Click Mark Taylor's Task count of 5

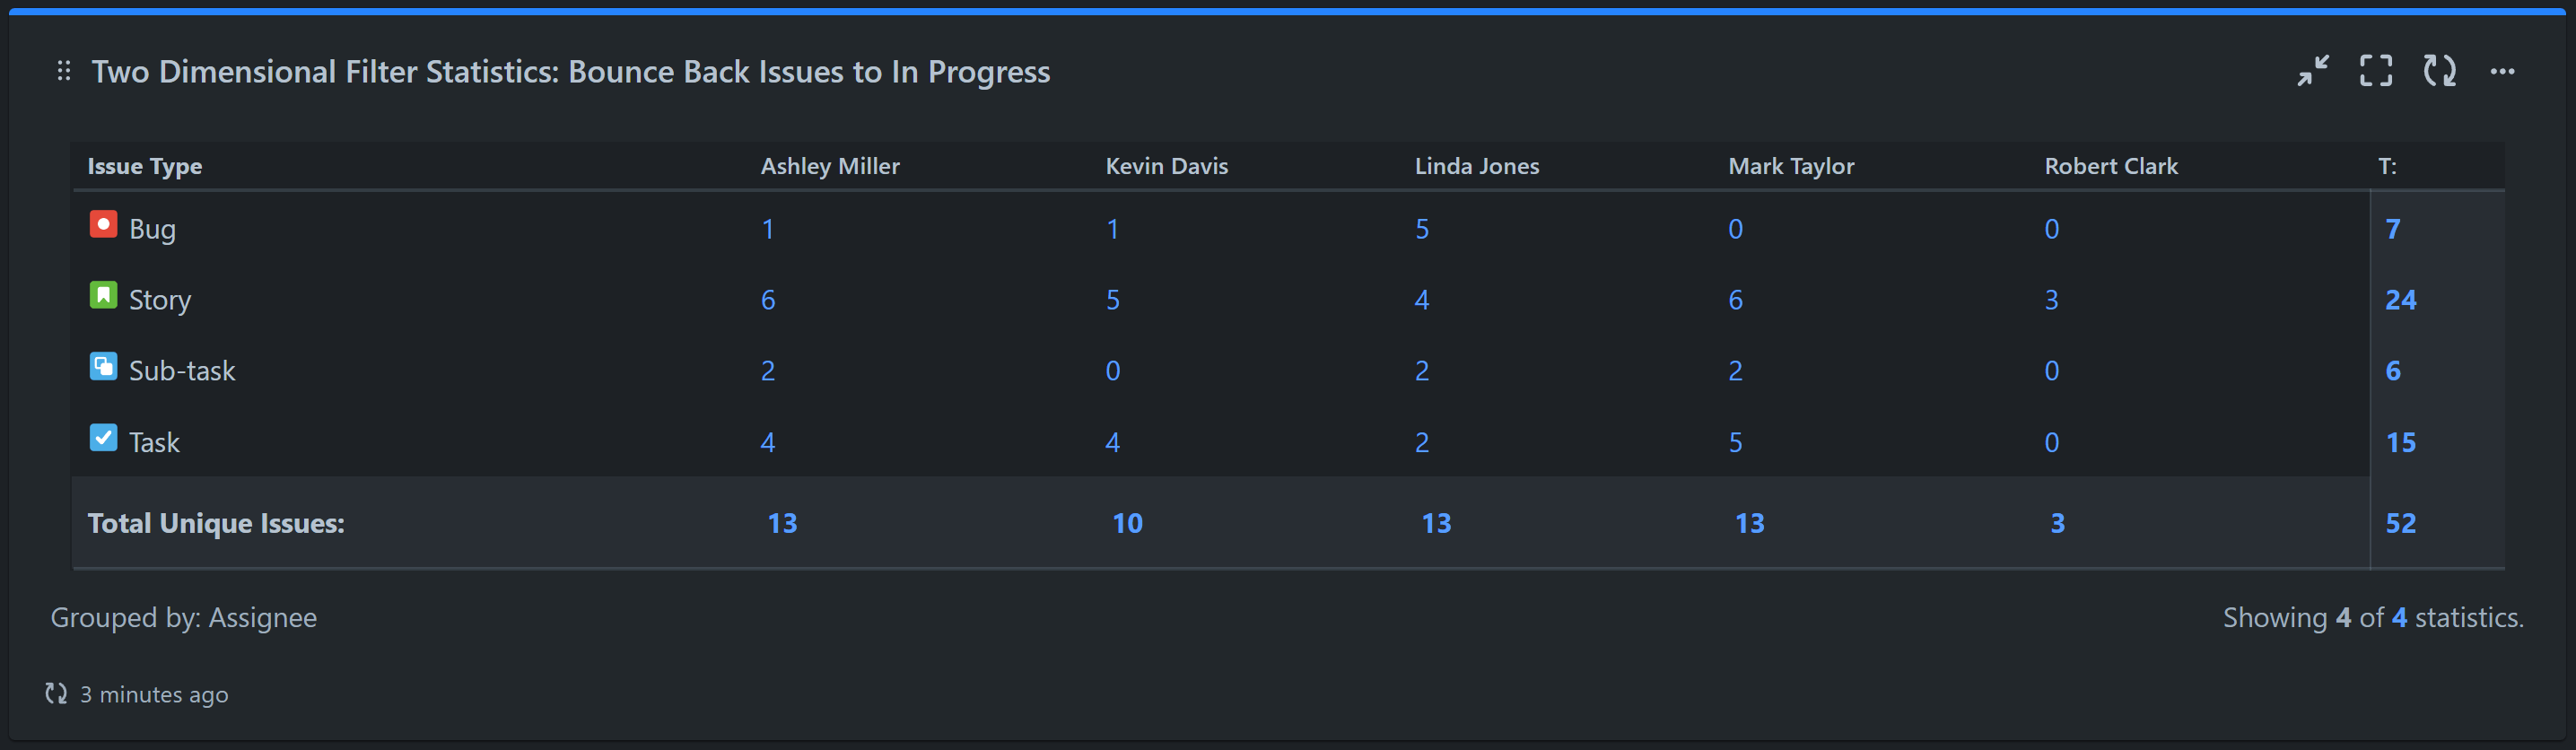1735,440
